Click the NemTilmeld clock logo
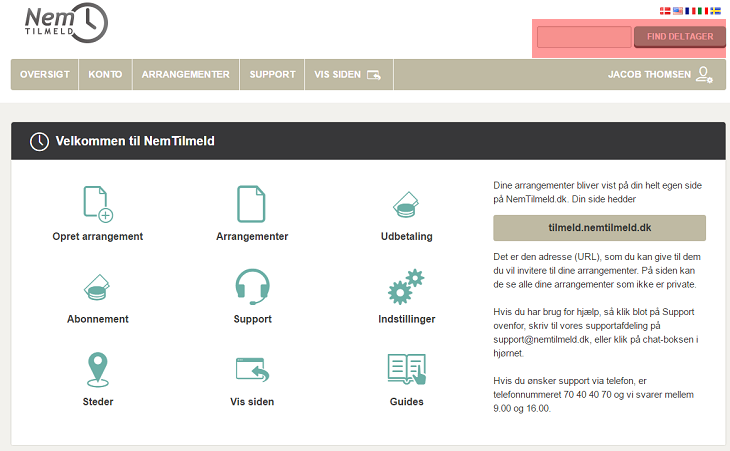This screenshot has width=730, height=451. tap(66, 23)
